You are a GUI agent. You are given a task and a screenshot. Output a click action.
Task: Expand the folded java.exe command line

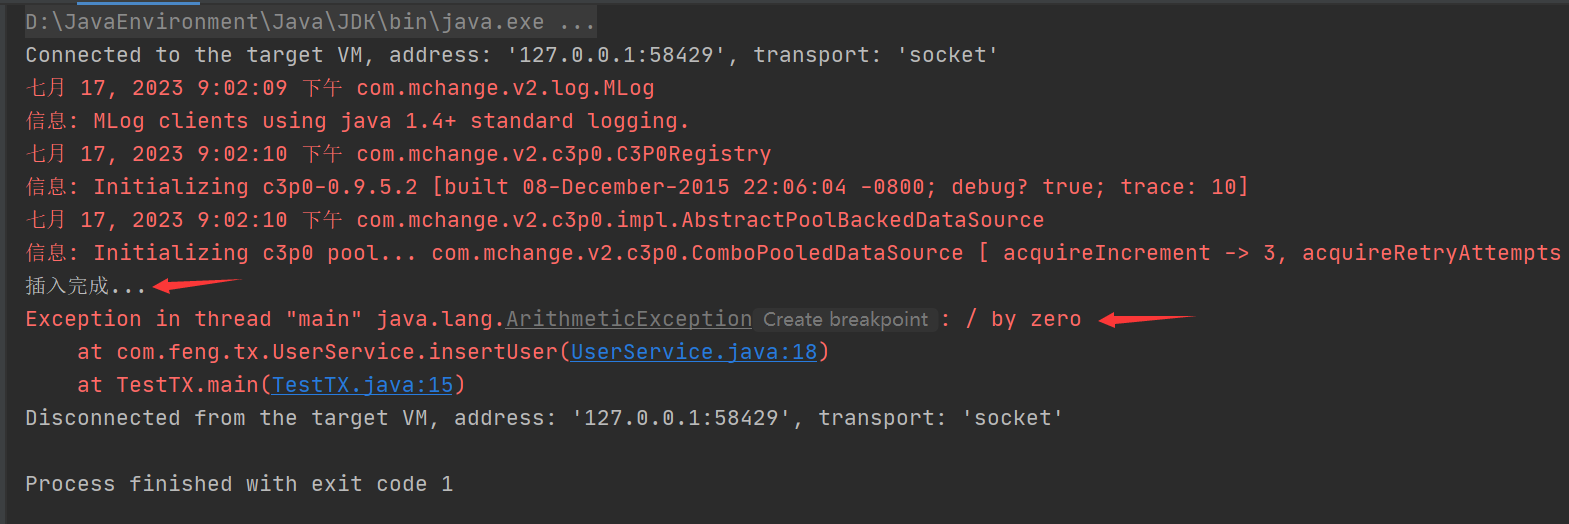pyautogui.click(x=577, y=22)
